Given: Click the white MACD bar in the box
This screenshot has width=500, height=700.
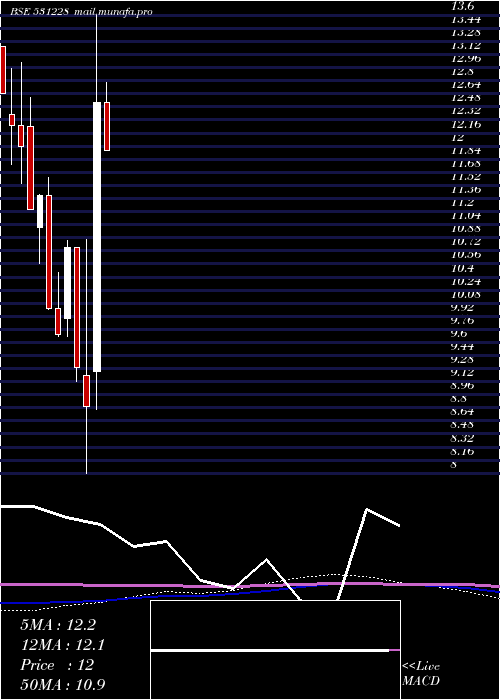Looking at the screenshot, I should pos(270,651).
